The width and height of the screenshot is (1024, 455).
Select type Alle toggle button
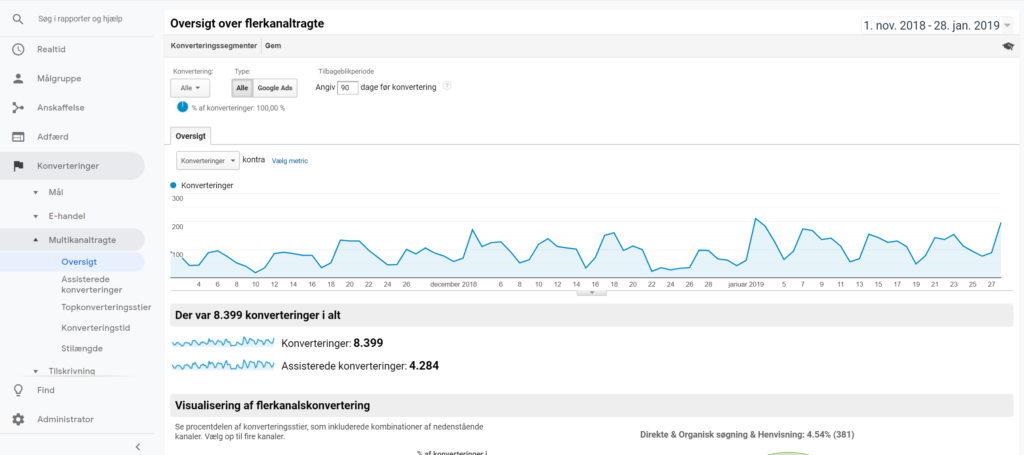click(242, 87)
